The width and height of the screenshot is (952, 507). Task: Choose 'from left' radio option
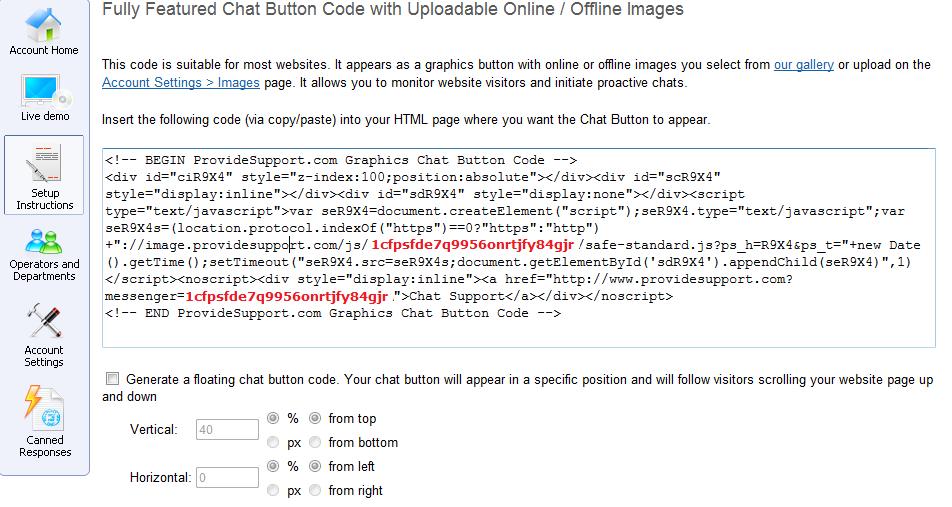coord(314,466)
